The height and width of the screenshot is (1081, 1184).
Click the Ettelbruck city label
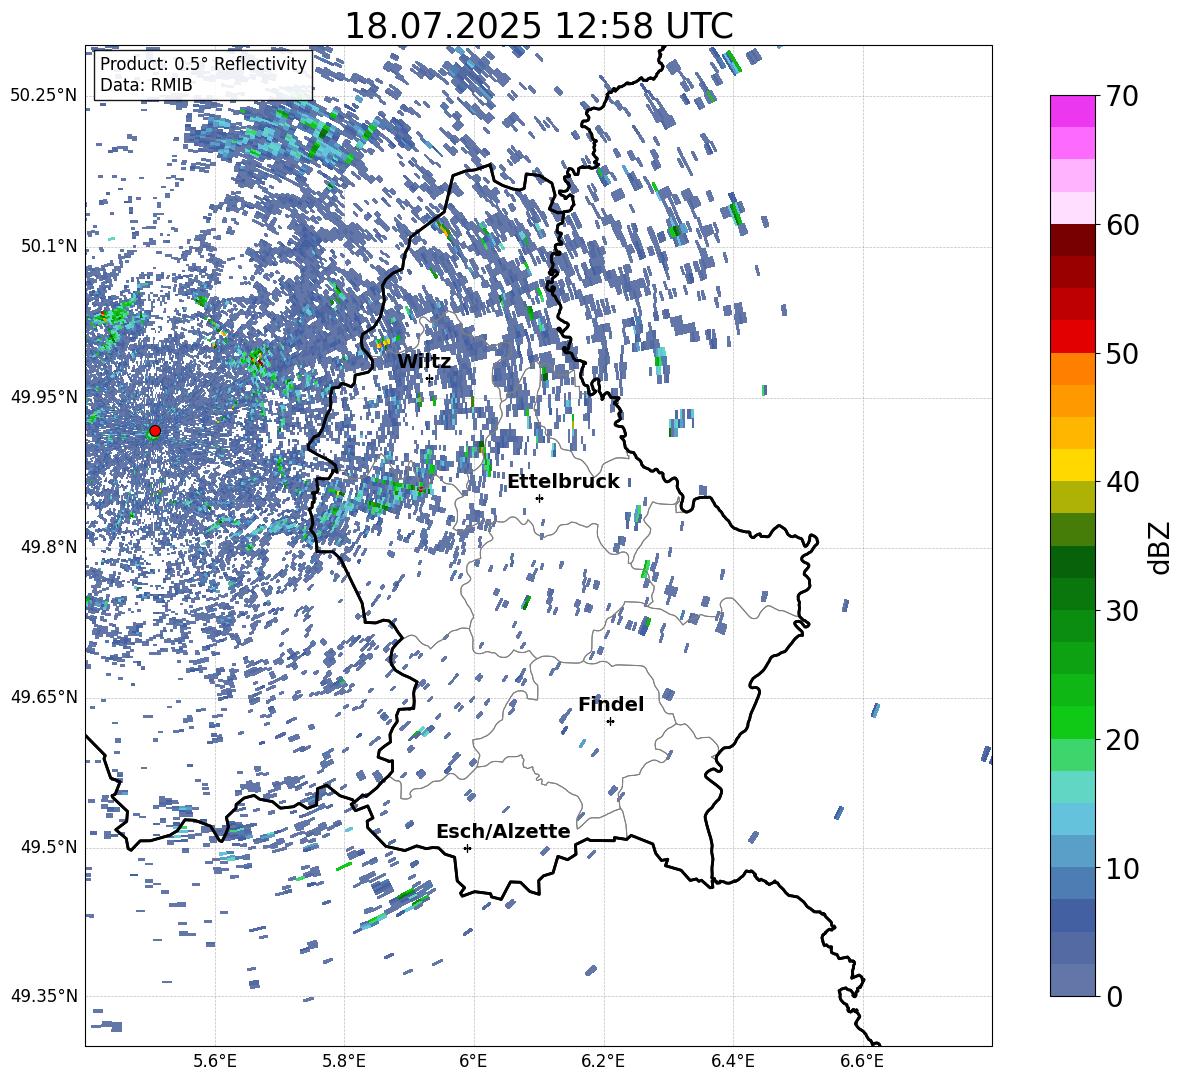tap(563, 482)
